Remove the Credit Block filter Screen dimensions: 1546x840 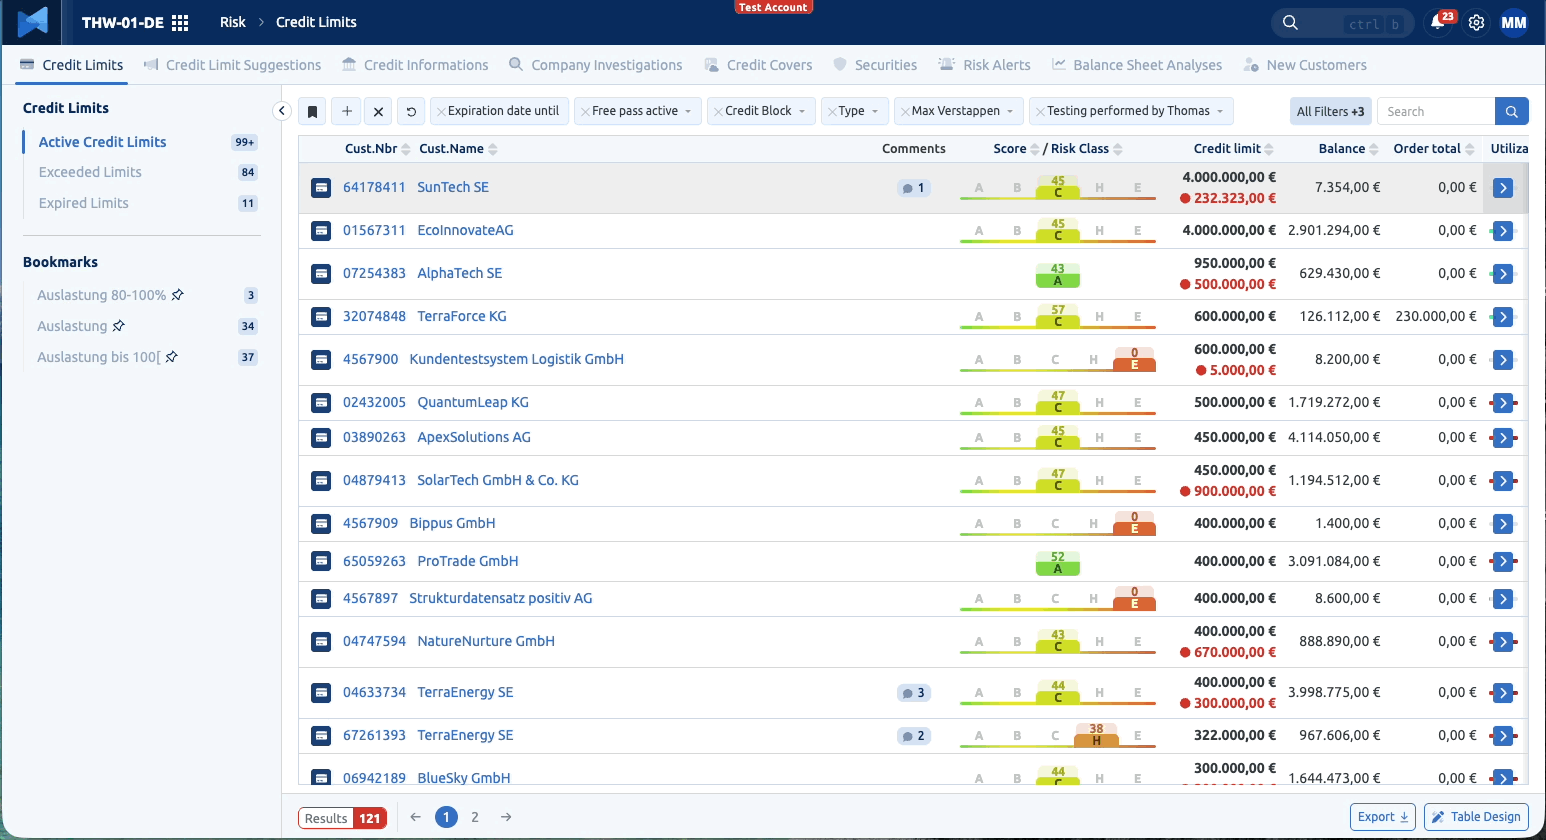[x=718, y=111]
